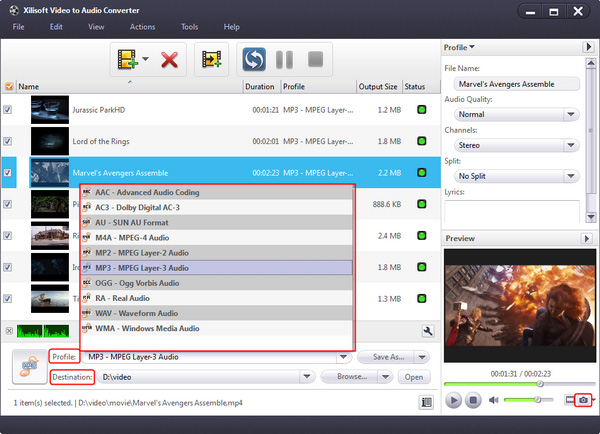
Task: Open the Help menu
Action: click(x=232, y=27)
